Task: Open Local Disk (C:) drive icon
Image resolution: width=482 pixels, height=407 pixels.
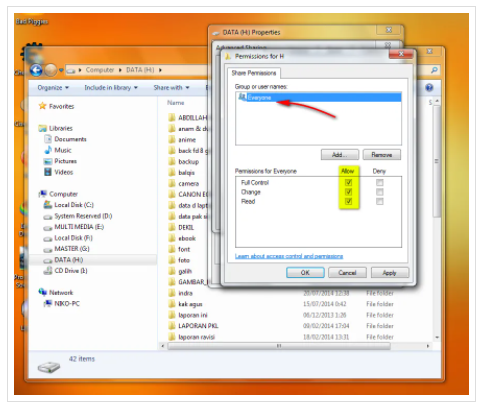Action: pyautogui.click(x=48, y=205)
